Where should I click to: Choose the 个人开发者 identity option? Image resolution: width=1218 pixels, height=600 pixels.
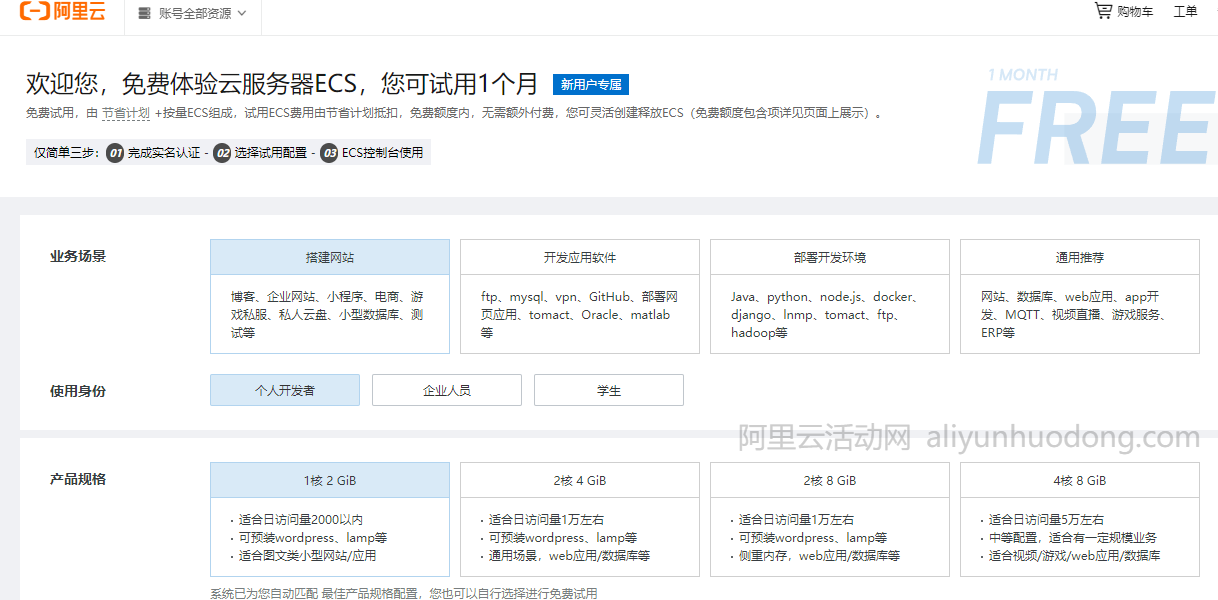[x=285, y=390]
